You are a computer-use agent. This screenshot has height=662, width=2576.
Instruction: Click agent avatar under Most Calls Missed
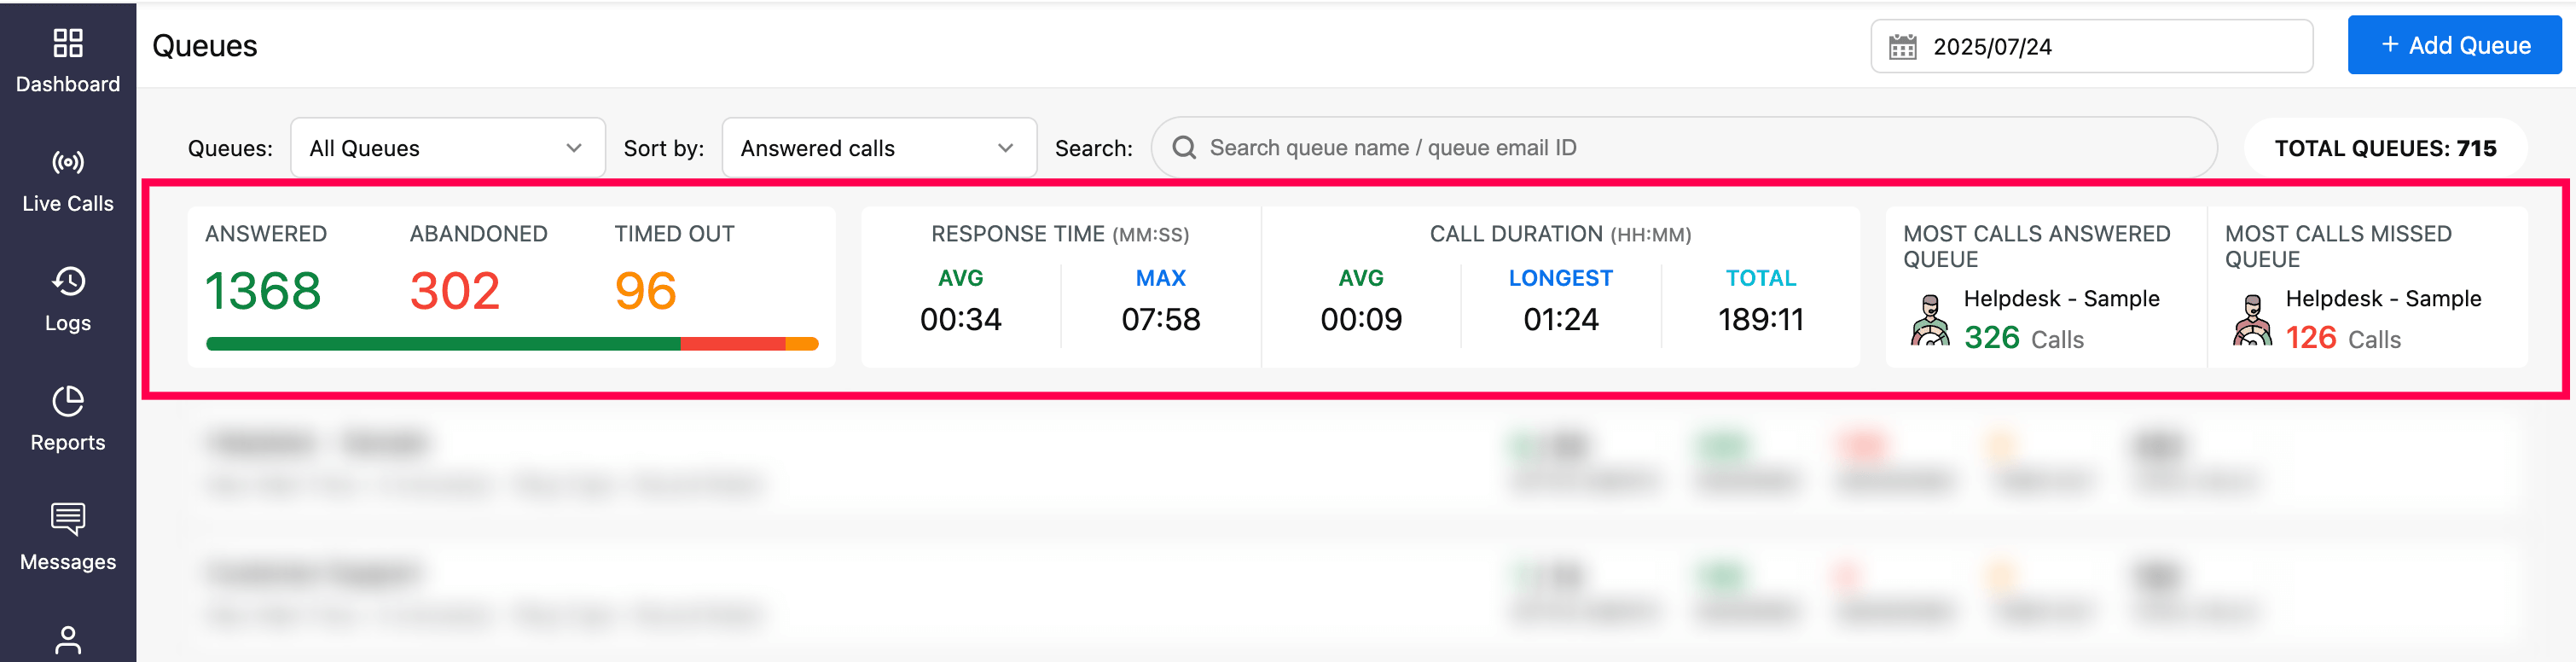click(x=2252, y=320)
